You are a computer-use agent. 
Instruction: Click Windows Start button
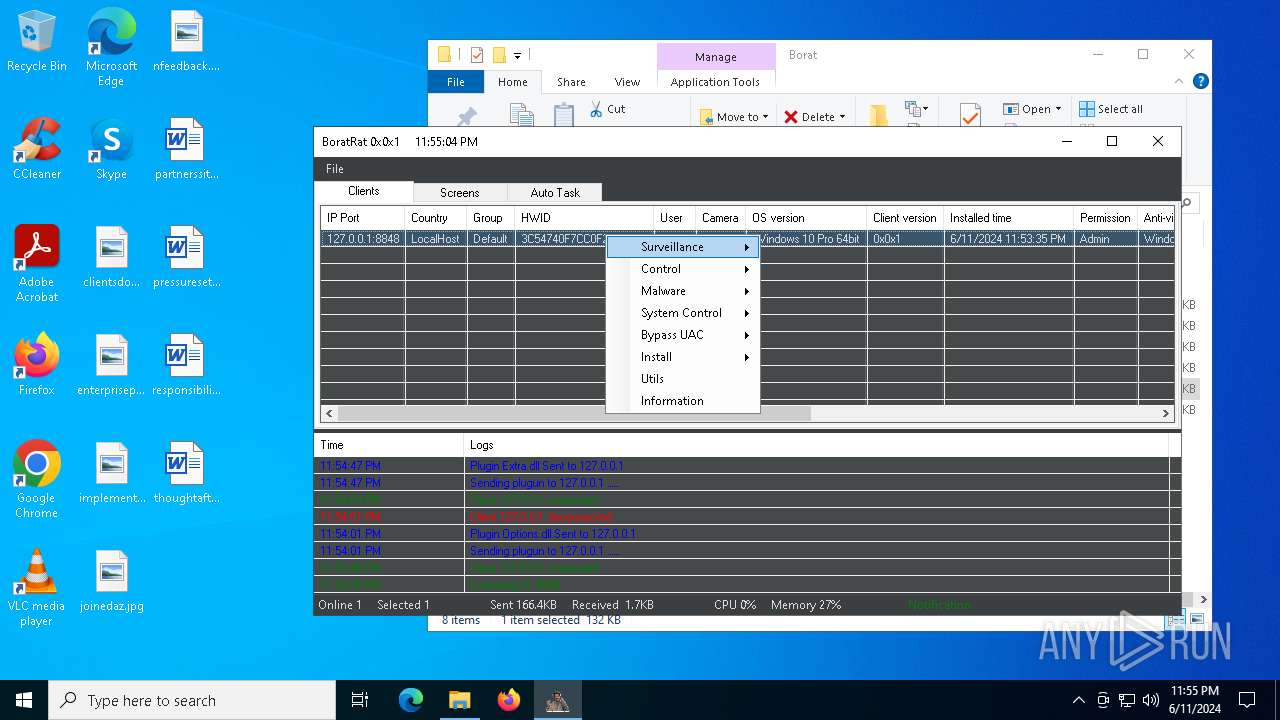coord(24,700)
